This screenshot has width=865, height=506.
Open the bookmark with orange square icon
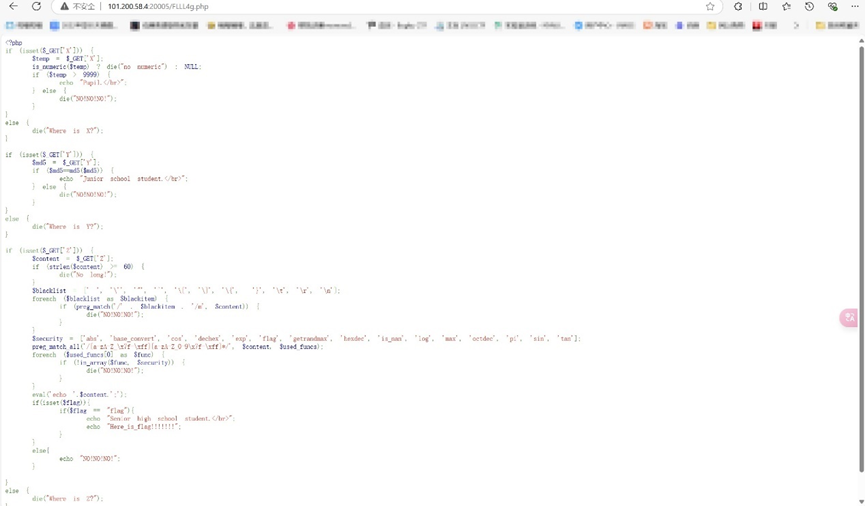[x=654, y=25]
